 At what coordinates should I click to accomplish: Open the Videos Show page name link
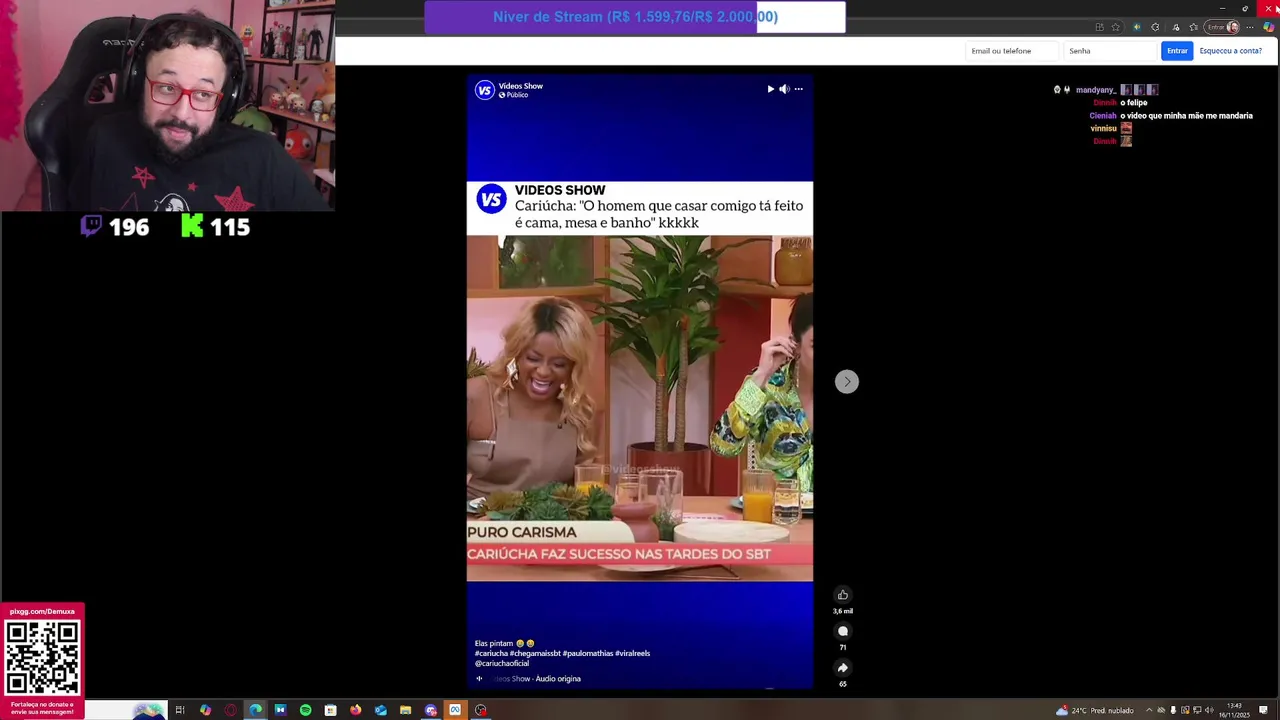520,86
